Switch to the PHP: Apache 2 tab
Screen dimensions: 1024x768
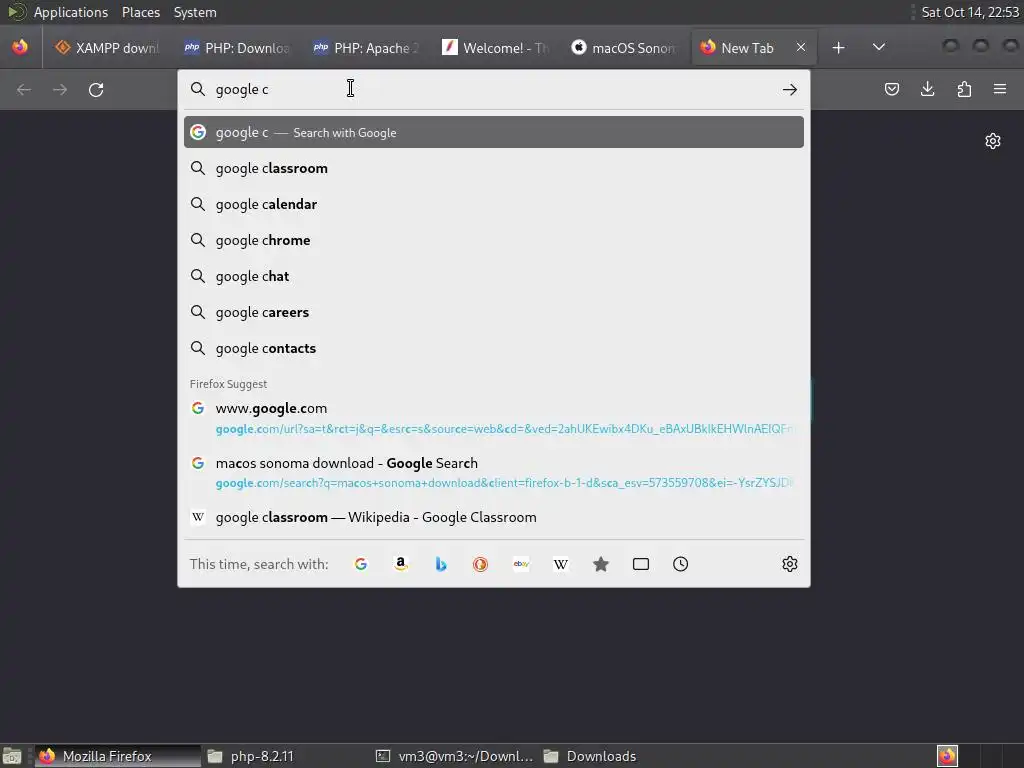(367, 48)
